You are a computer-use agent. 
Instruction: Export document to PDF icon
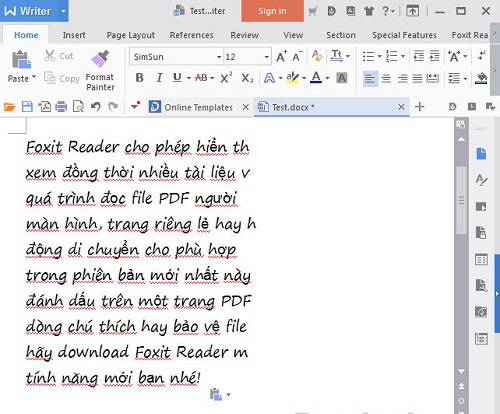click(x=44, y=107)
